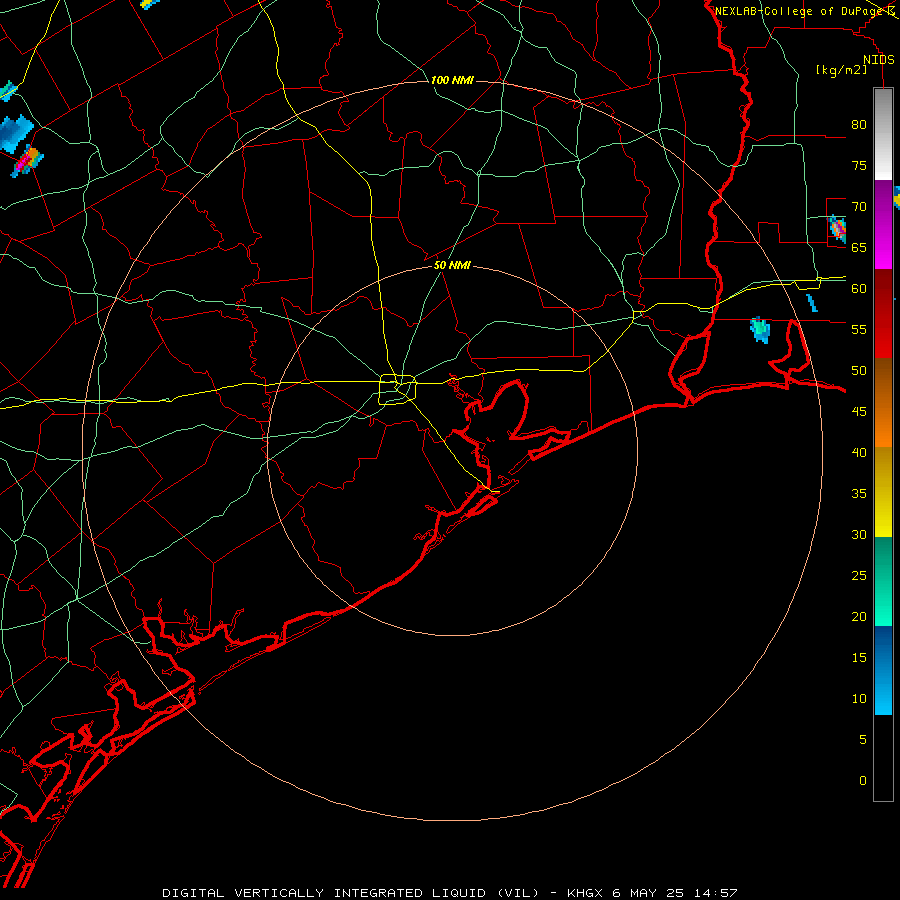Click the large blue echo at upper left
The width and height of the screenshot is (900, 900).
[x=15, y=133]
